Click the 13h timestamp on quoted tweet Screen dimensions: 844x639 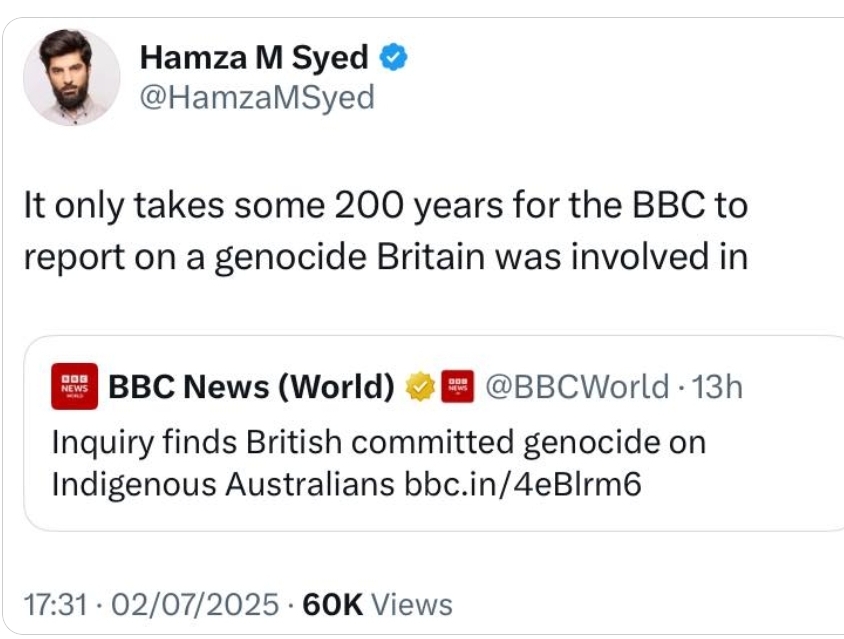pos(717,386)
